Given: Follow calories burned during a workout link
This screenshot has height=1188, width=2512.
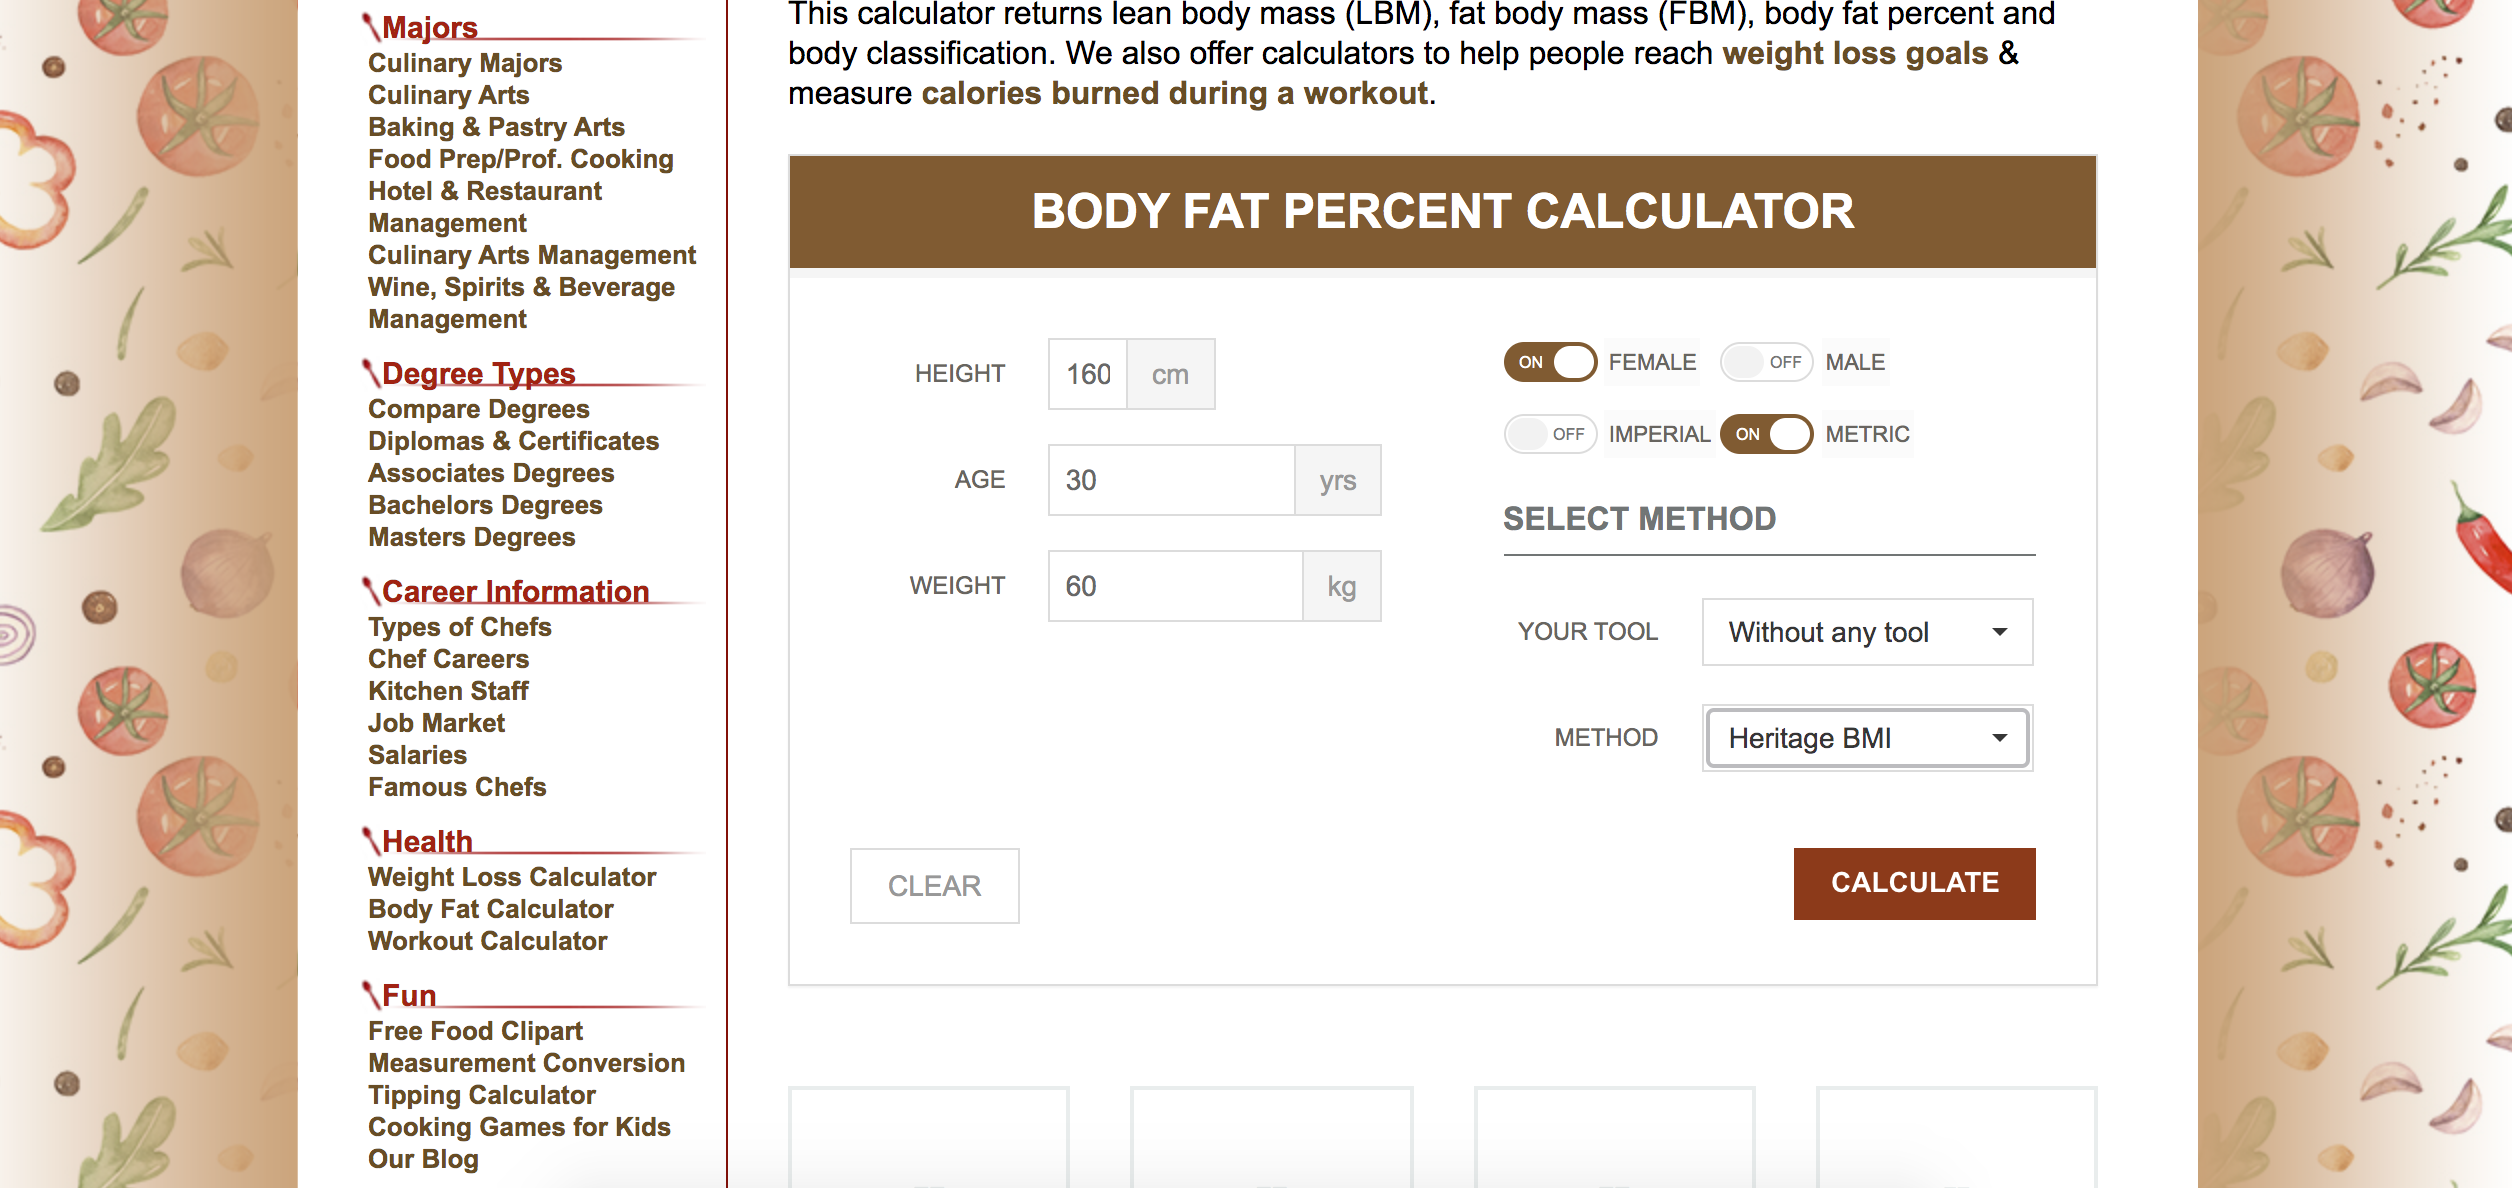Looking at the screenshot, I should tap(1175, 93).
